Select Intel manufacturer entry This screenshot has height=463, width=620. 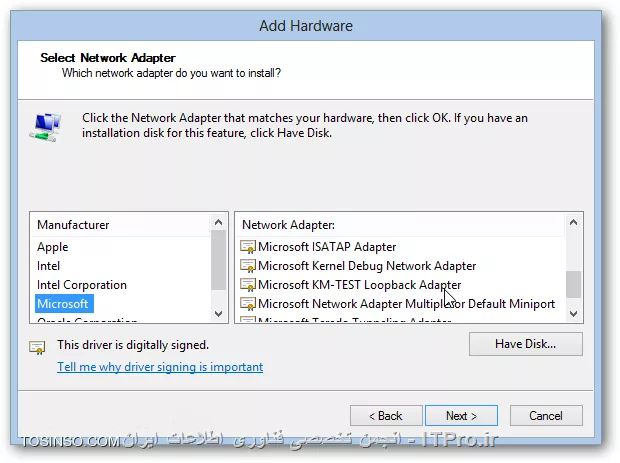(x=48, y=266)
